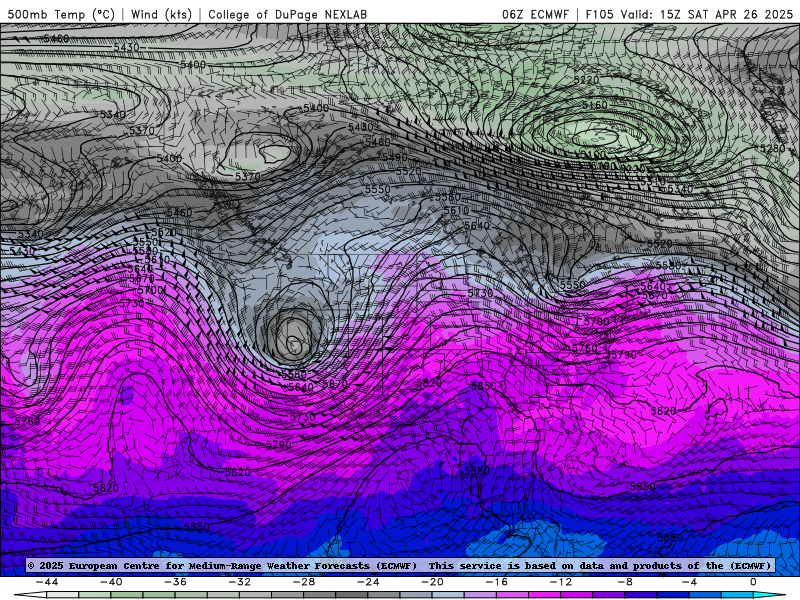This screenshot has width=800, height=600.
Task: Click the -12 temperature legend label
Action: coord(561,582)
